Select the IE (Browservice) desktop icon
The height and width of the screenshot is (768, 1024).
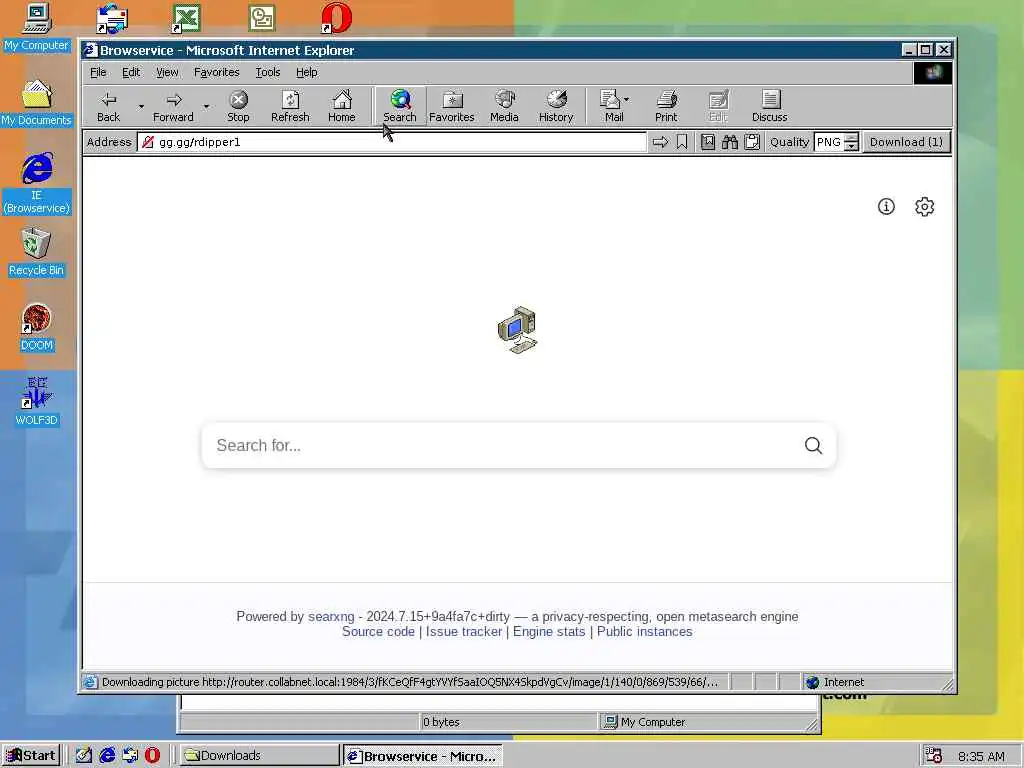[37, 183]
